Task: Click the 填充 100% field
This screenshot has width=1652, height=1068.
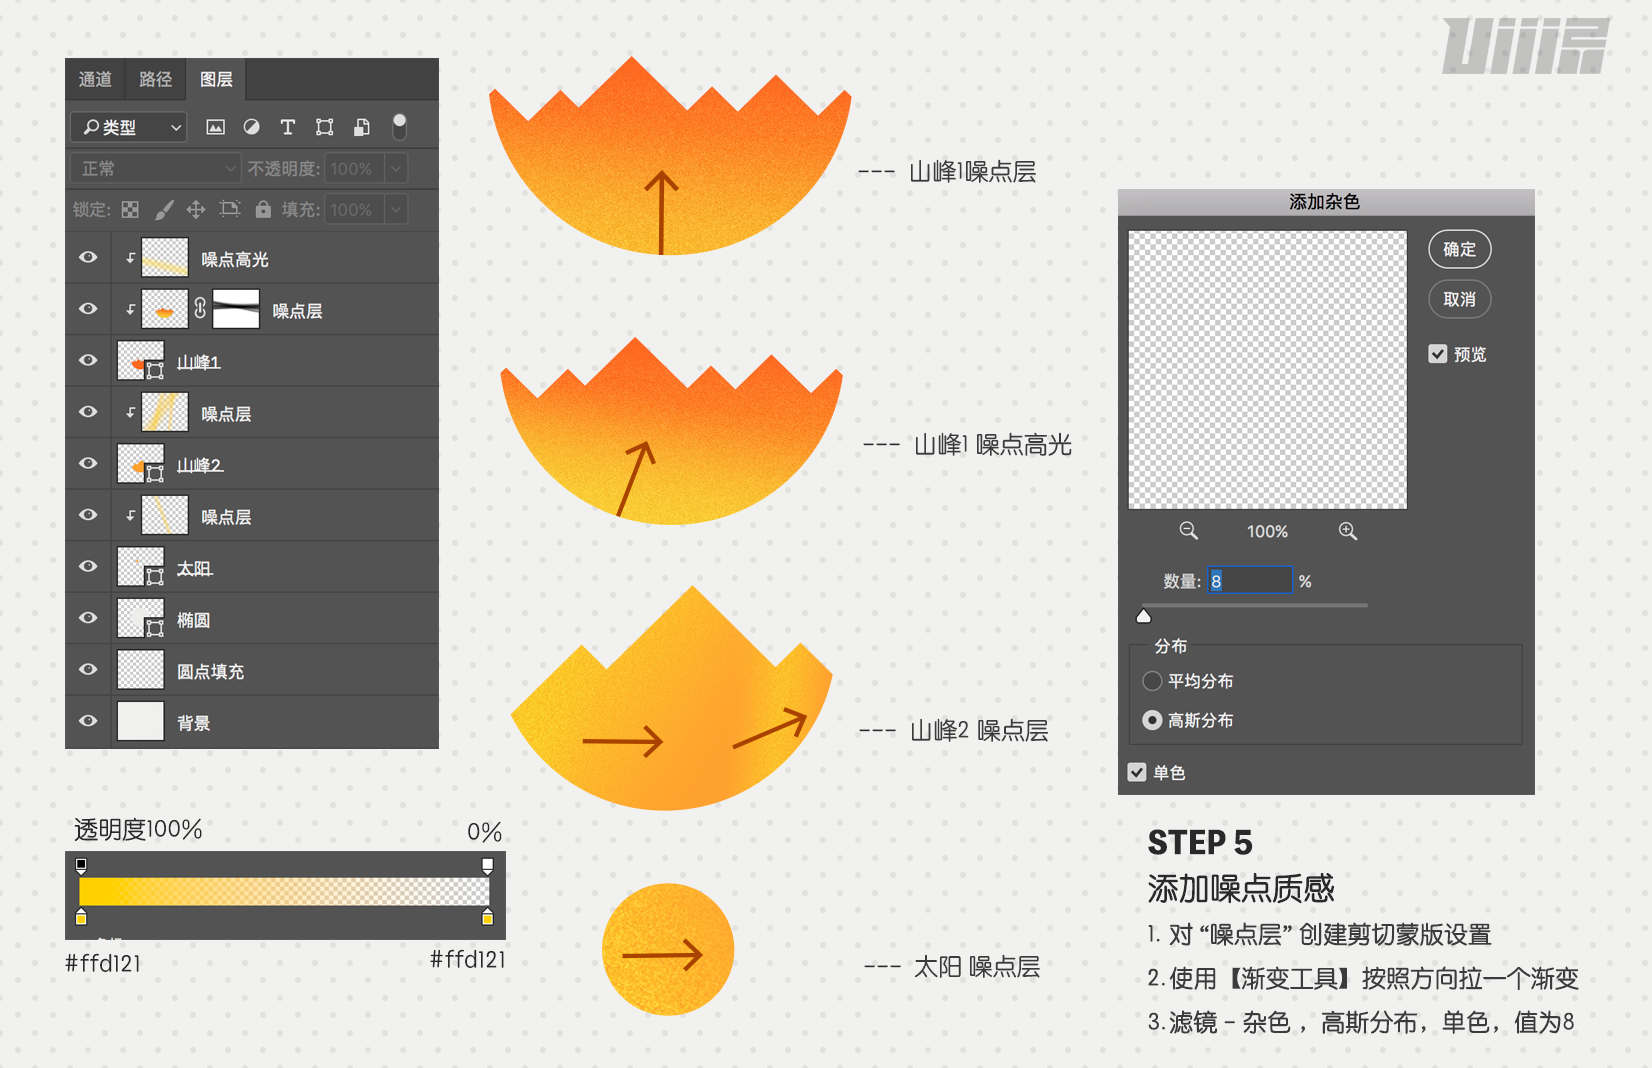Action: click(x=354, y=209)
